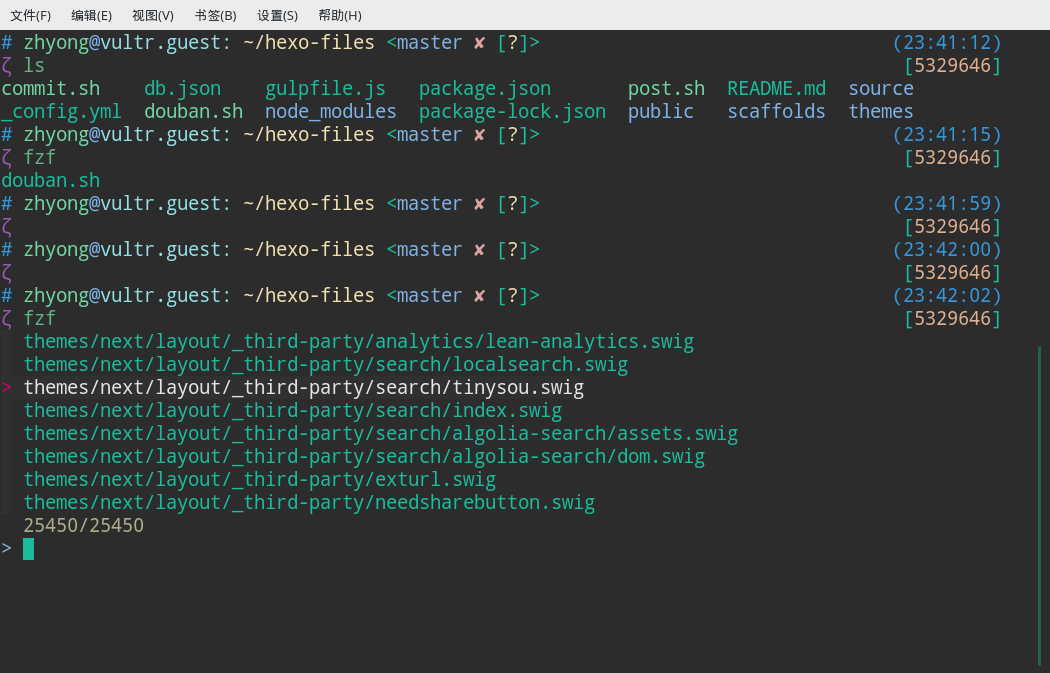This screenshot has height=673, width=1050.
Task: Click the package.json filename in ls output
Action: (x=485, y=88)
